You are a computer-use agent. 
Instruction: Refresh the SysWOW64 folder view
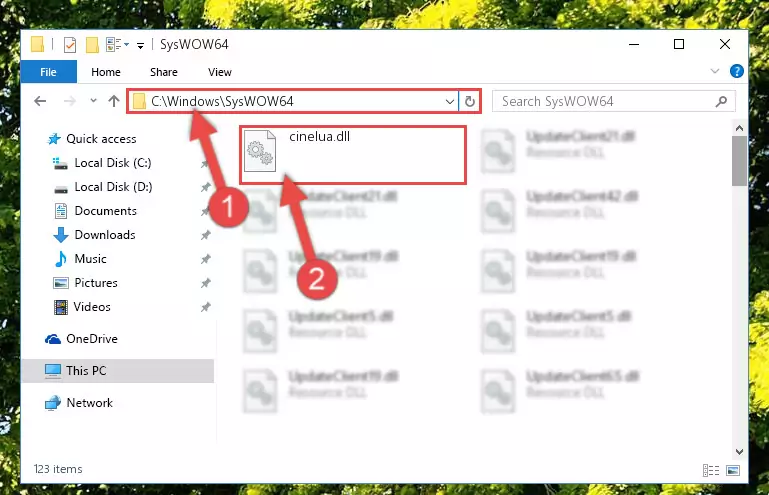pos(470,102)
